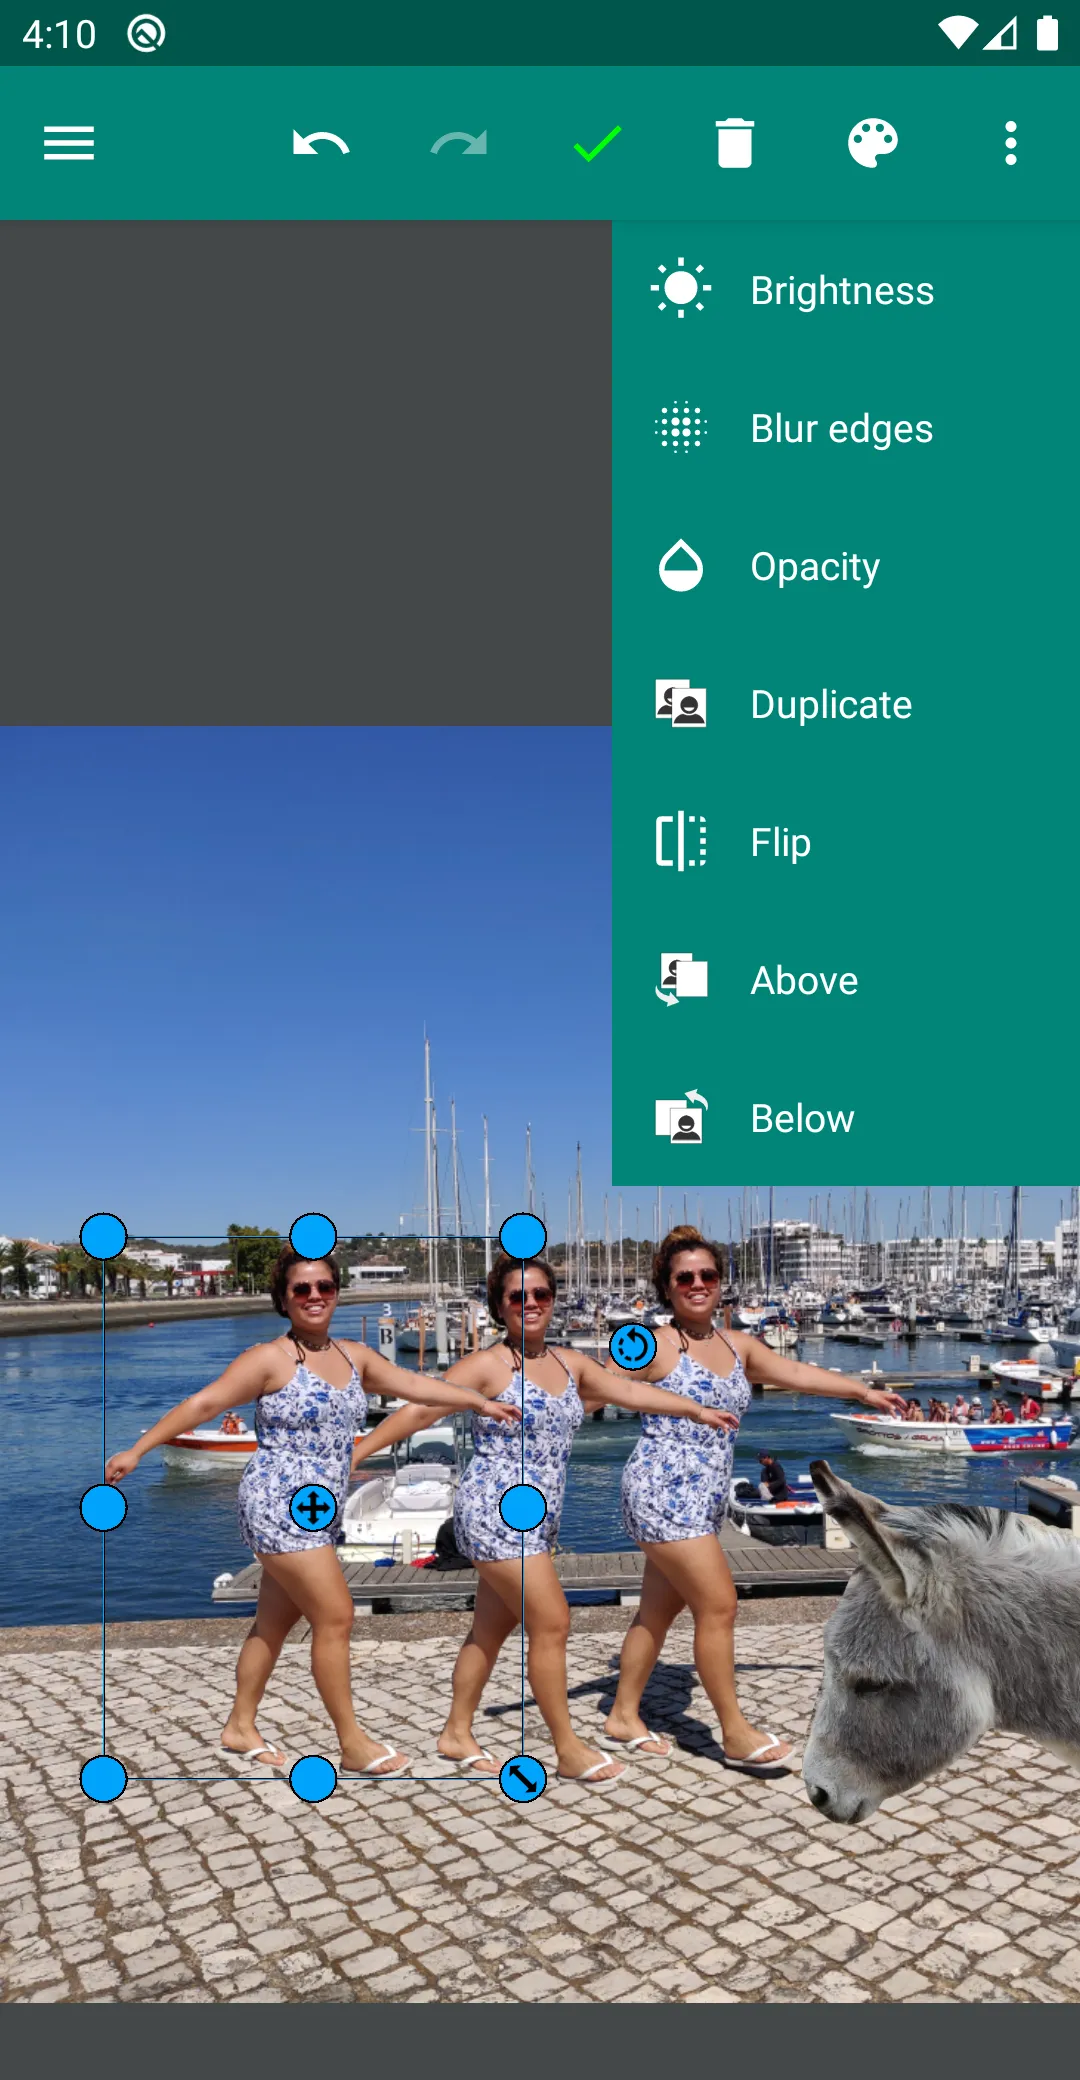1080x2080 pixels.
Task: Move layer Above
Action: (846, 980)
